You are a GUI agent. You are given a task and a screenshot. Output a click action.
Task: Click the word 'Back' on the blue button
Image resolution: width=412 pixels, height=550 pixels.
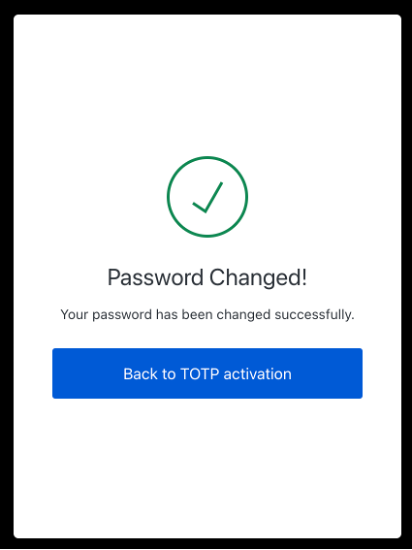140,374
